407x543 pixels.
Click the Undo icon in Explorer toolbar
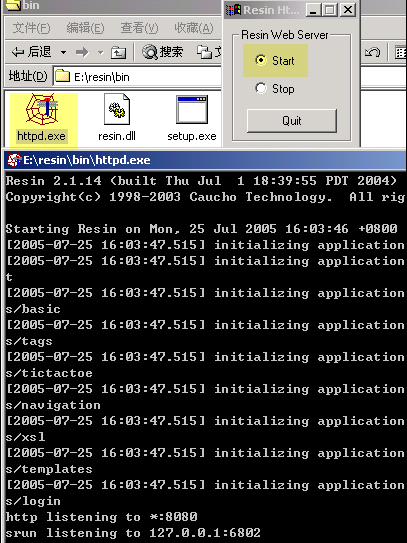pos(372,53)
